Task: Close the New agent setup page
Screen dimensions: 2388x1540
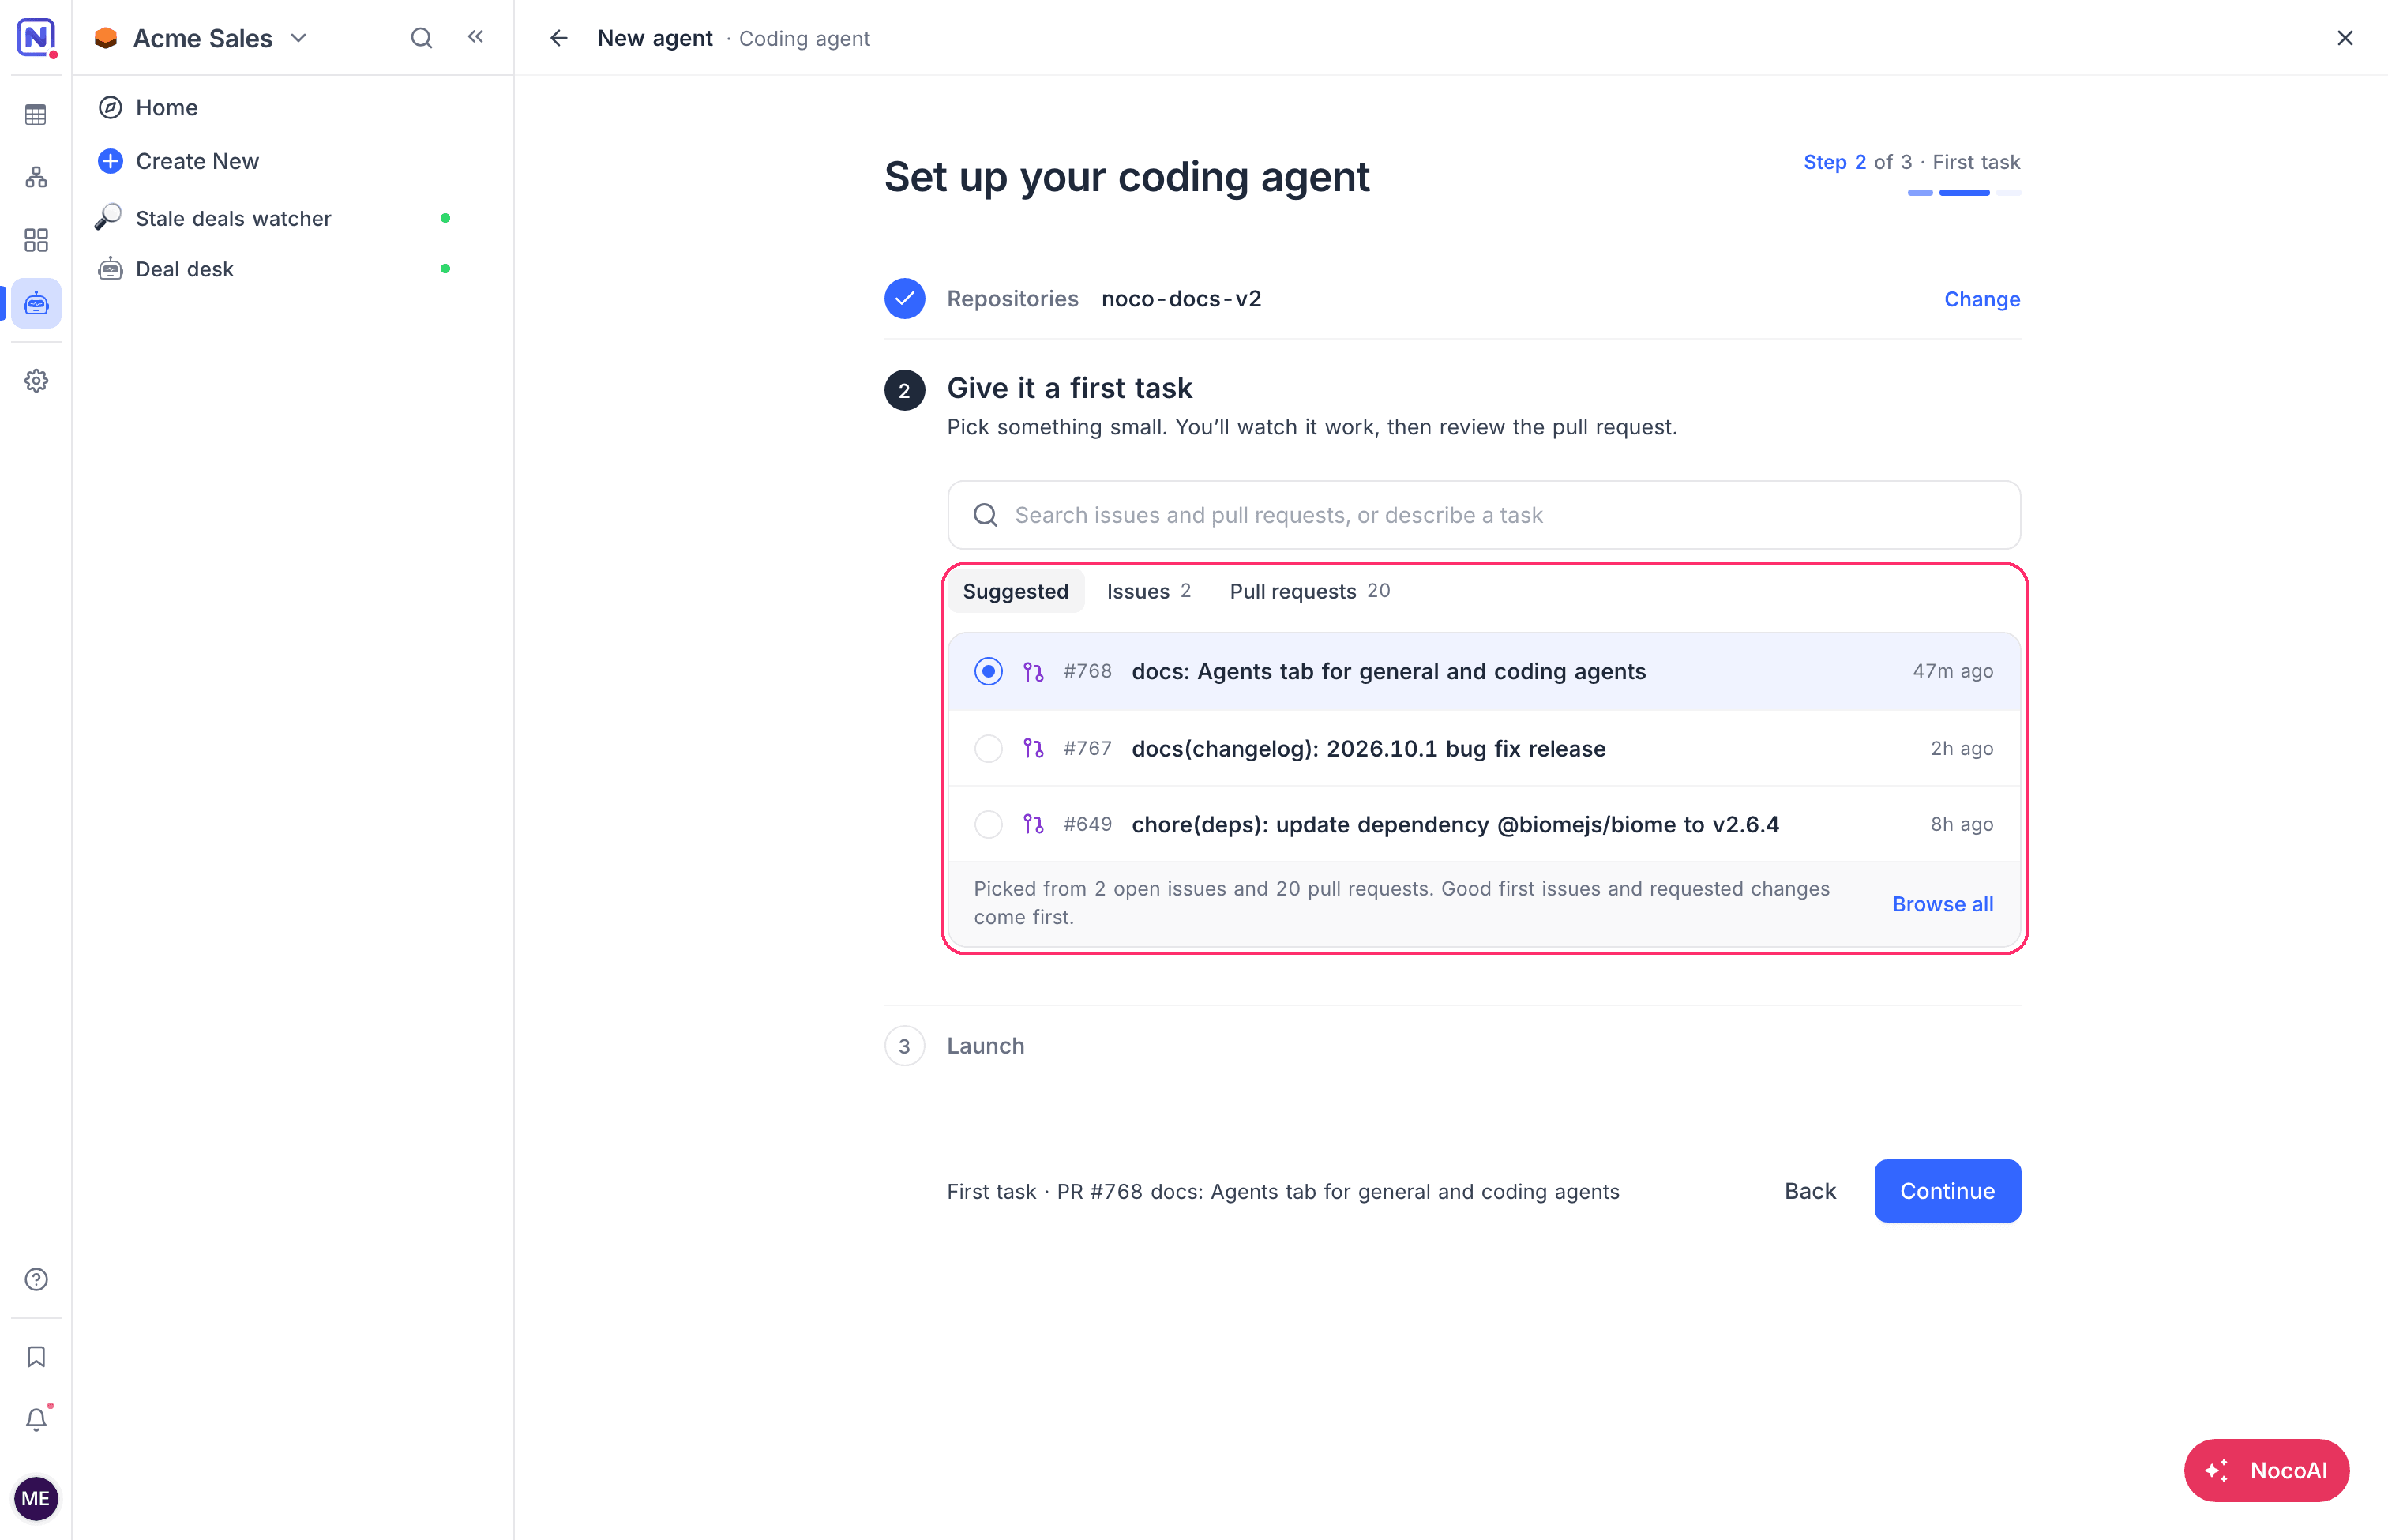Action: (2344, 38)
